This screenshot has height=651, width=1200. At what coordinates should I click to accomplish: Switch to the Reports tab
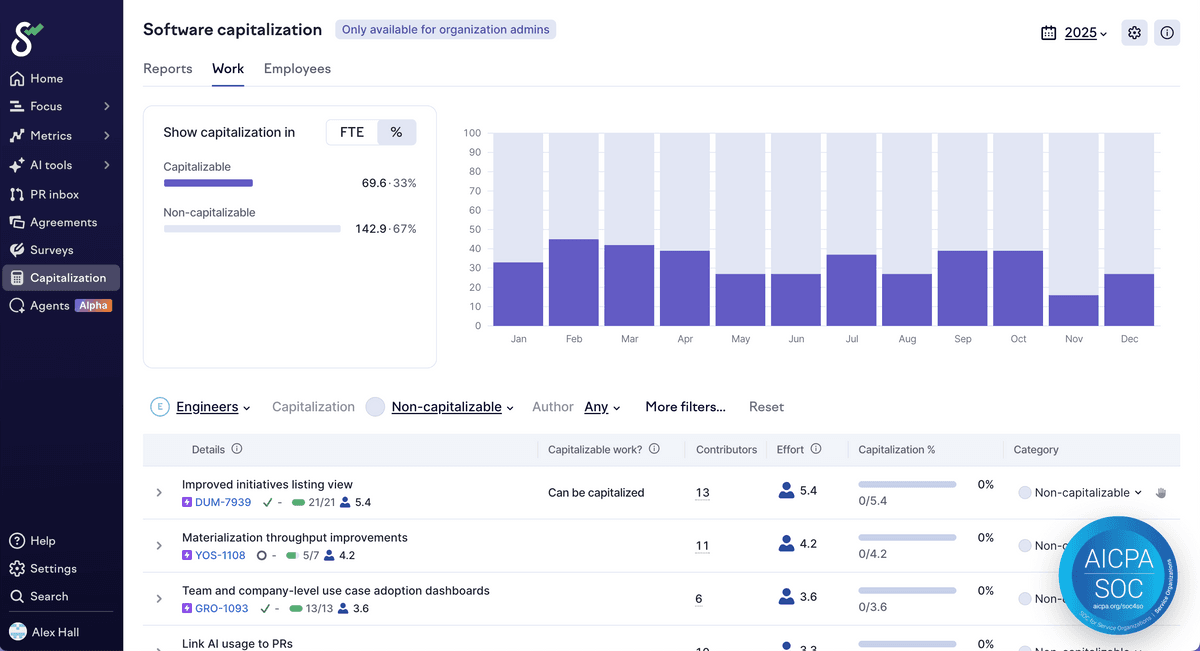pos(167,69)
